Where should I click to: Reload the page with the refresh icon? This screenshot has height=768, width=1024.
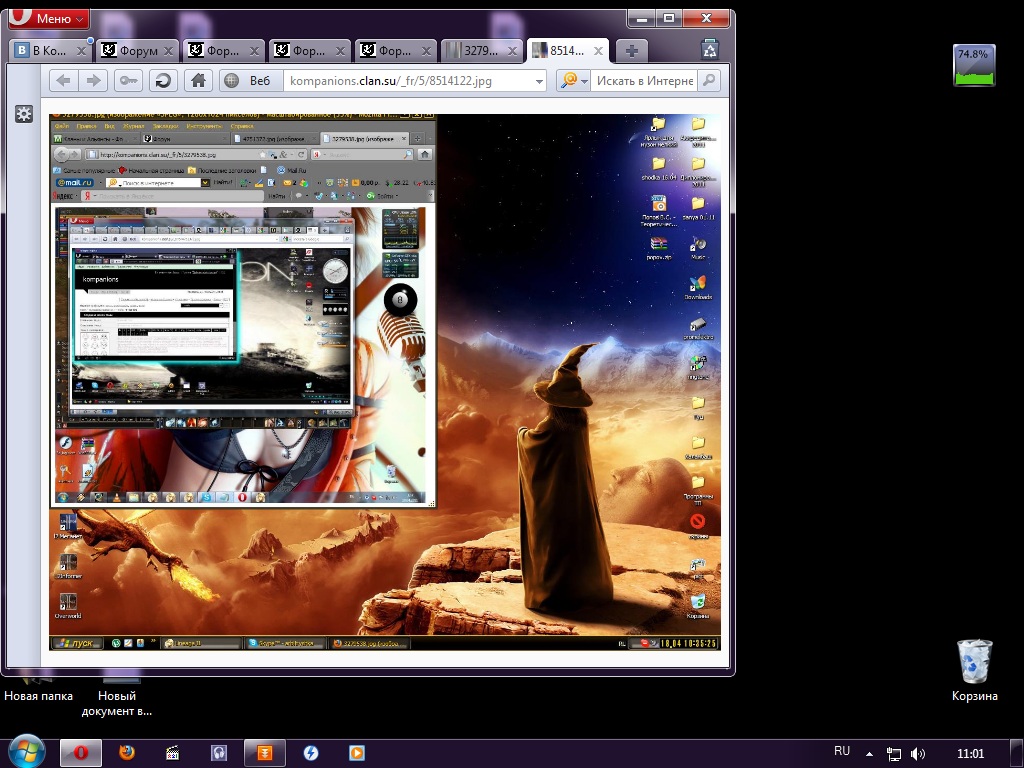163,80
